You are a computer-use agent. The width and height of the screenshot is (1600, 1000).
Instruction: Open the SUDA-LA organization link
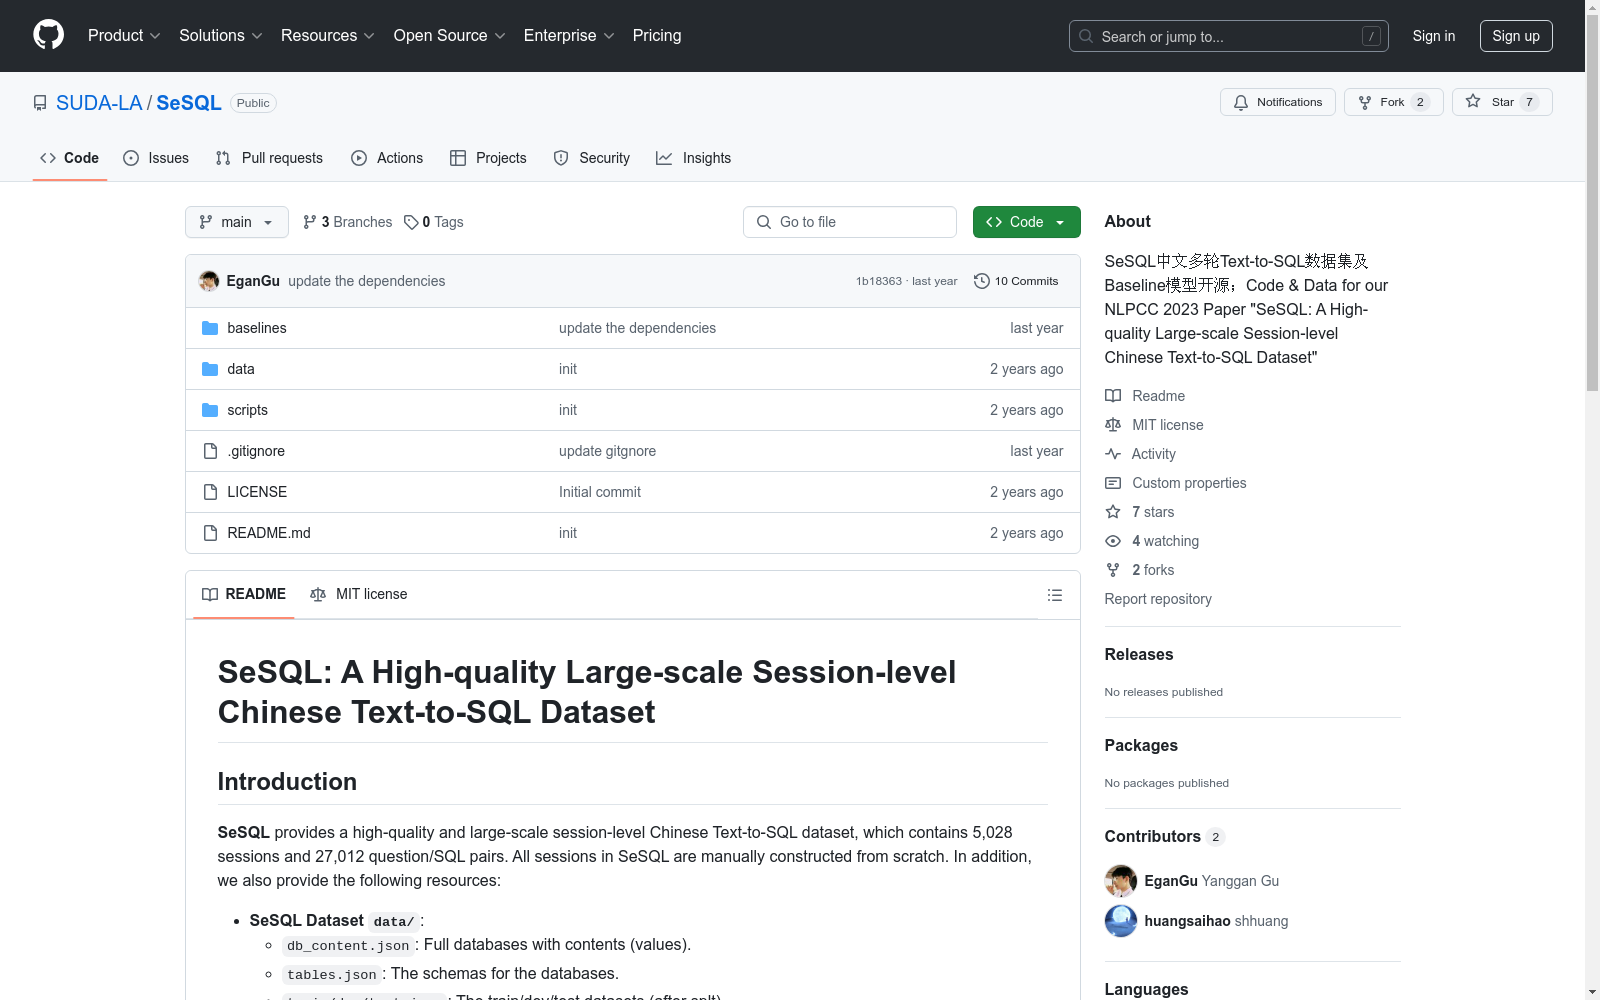(x=99, y=103)
